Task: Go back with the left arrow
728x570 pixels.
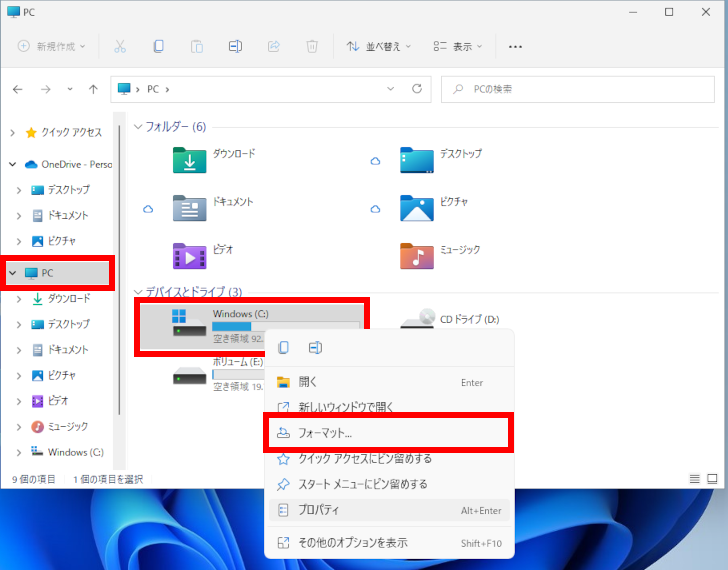Action: (x=18, y=89)
